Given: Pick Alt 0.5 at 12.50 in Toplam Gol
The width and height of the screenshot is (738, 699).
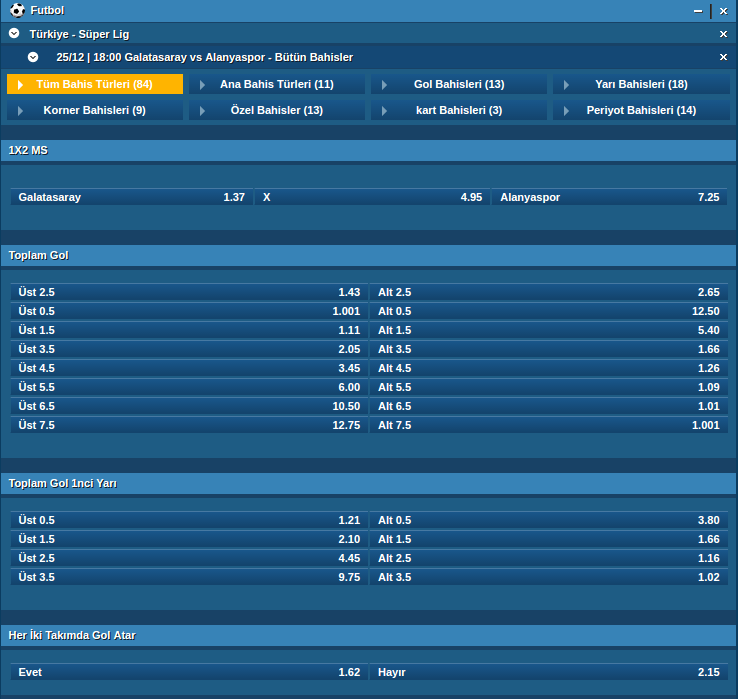Looking at the screenshot, I should point(549,311).
